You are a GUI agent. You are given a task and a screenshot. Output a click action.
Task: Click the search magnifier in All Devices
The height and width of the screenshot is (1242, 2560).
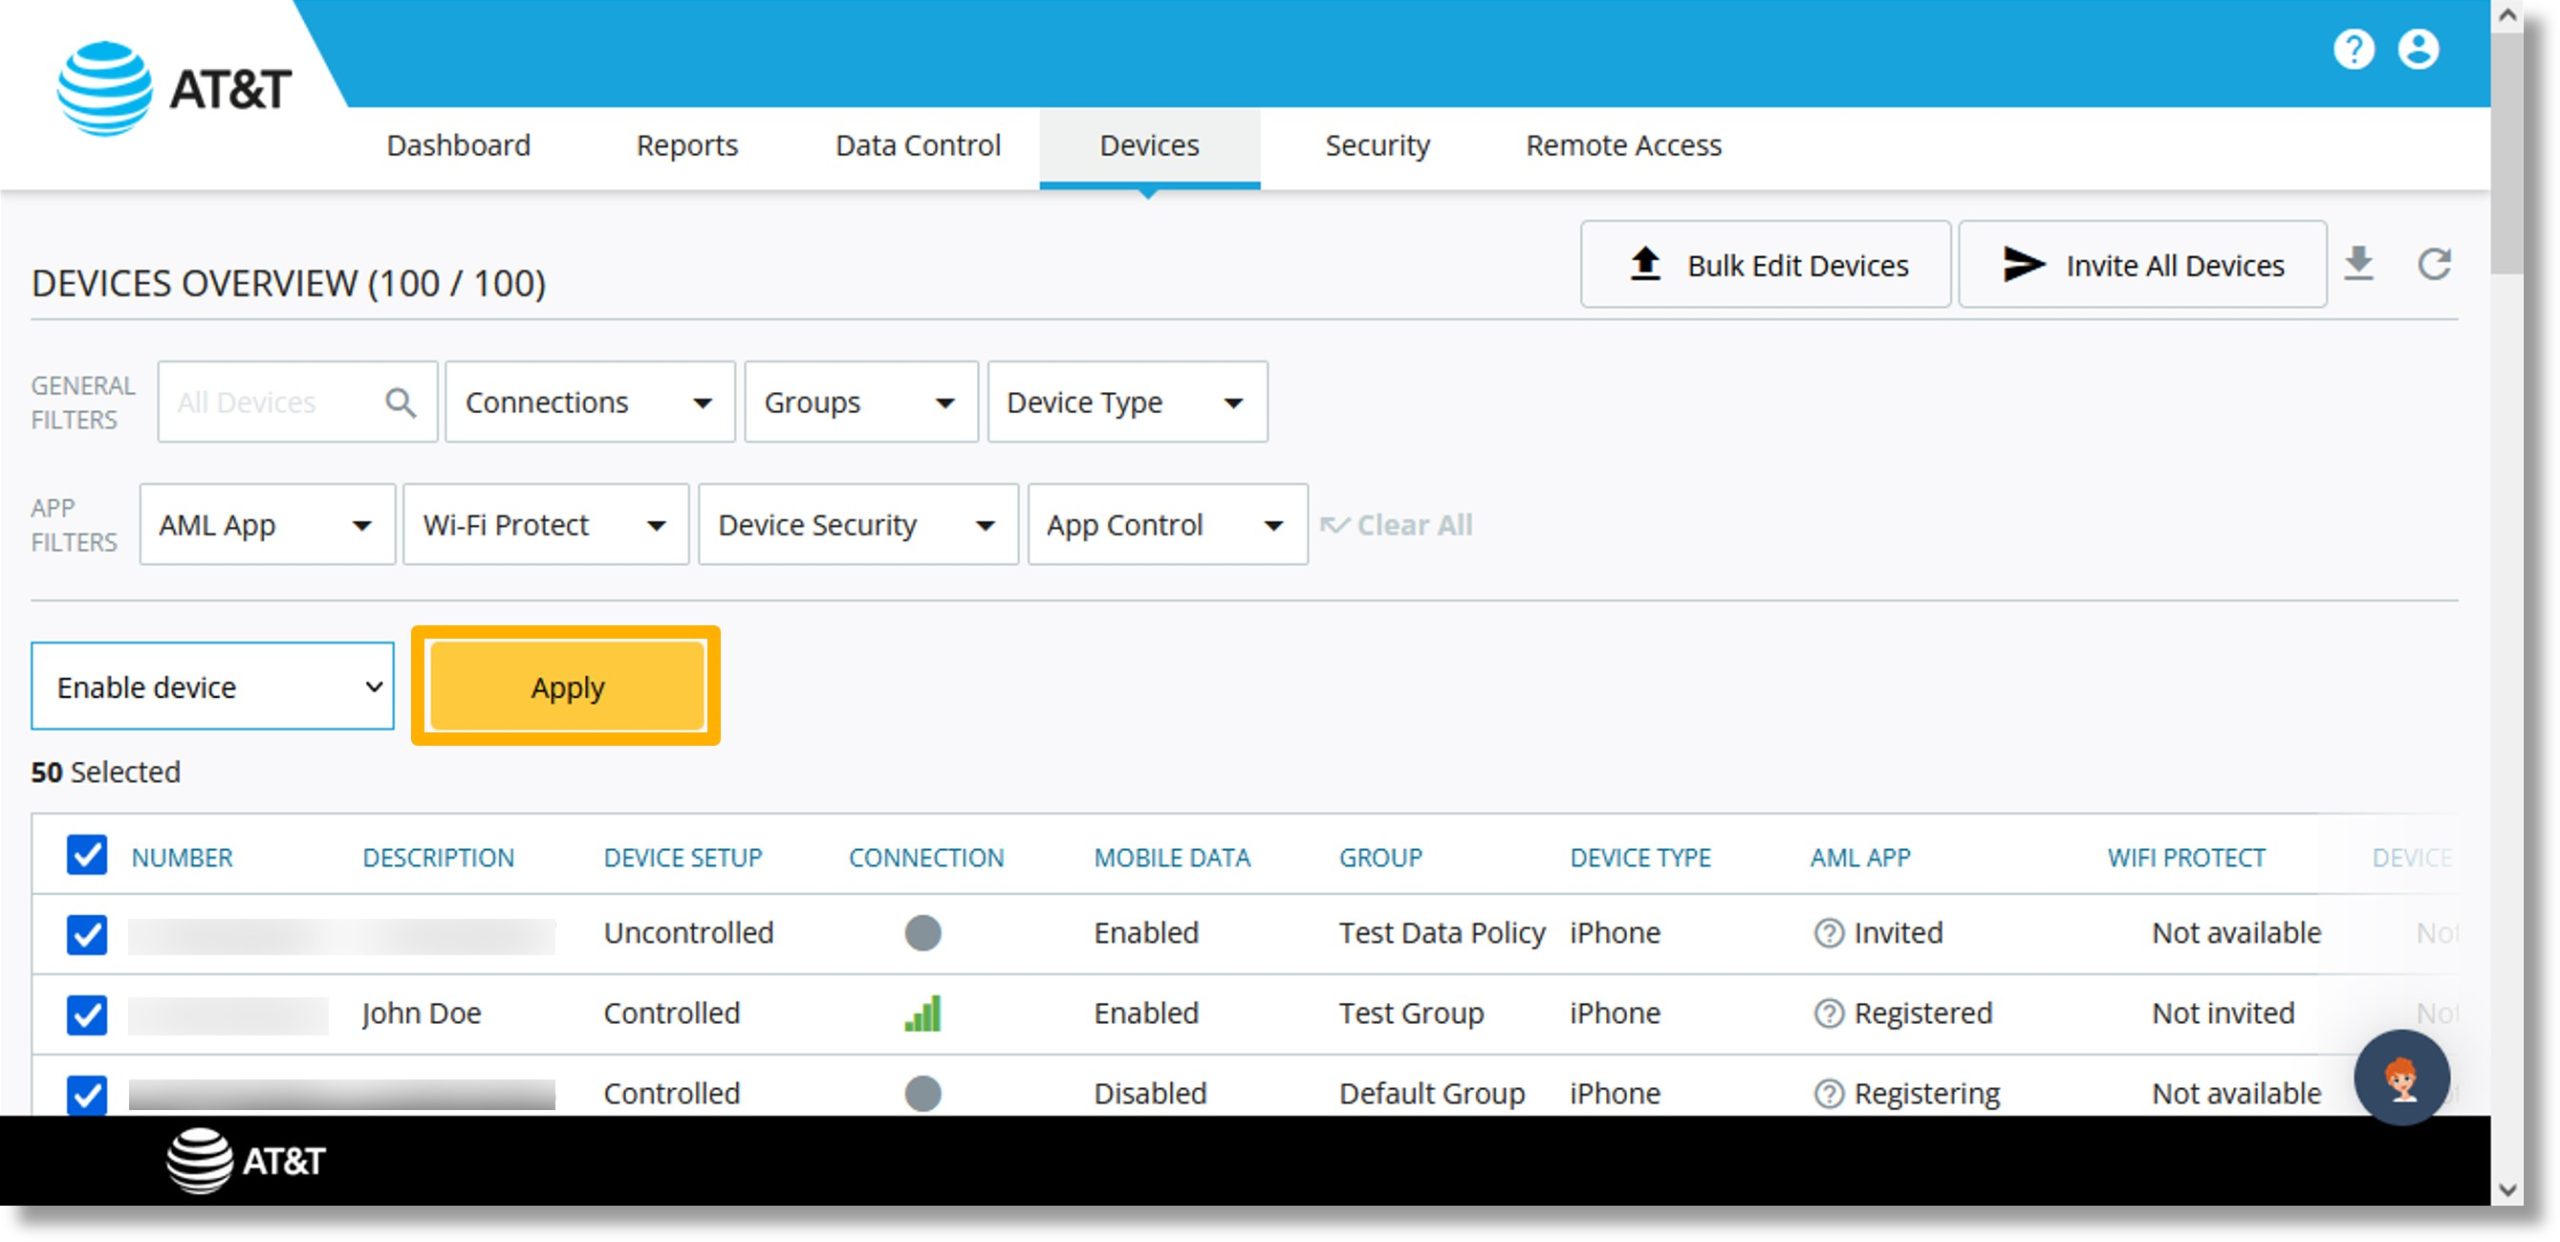[400, 403]
